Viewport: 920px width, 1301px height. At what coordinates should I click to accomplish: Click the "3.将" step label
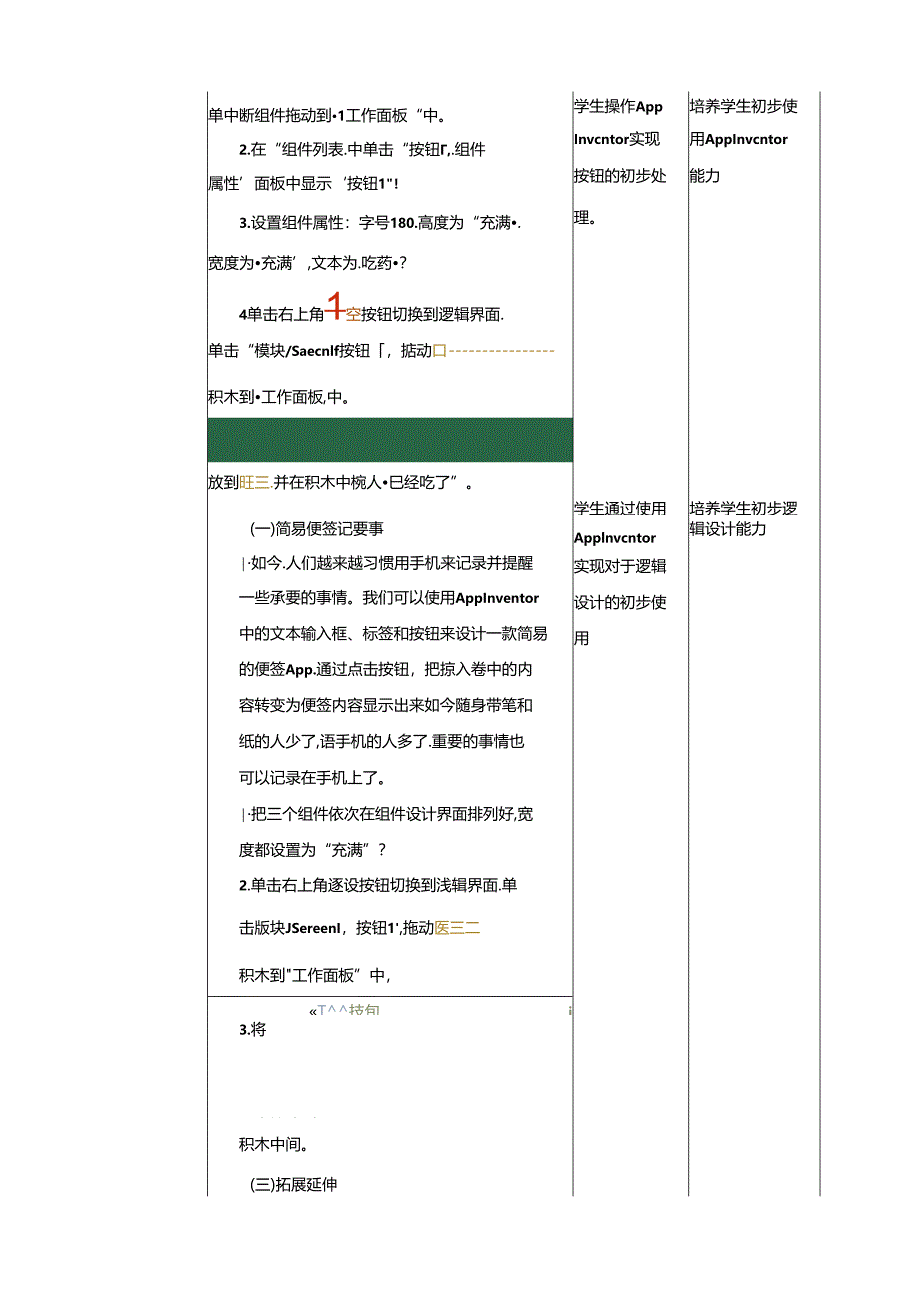253,1030
